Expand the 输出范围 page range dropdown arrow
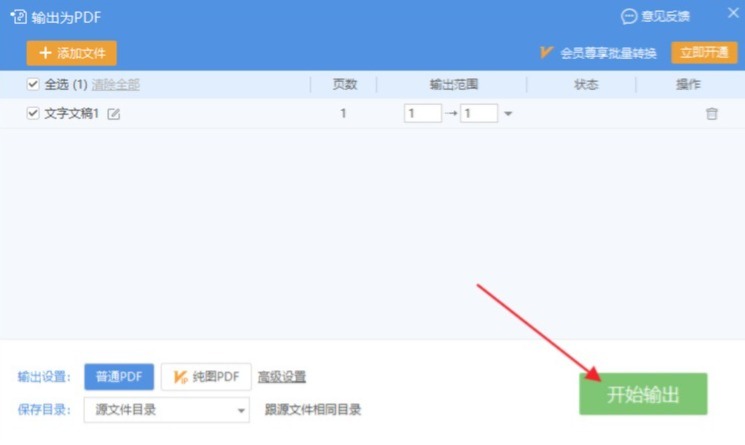Viewport: 745px width, 445px height. tap(508, 114)
